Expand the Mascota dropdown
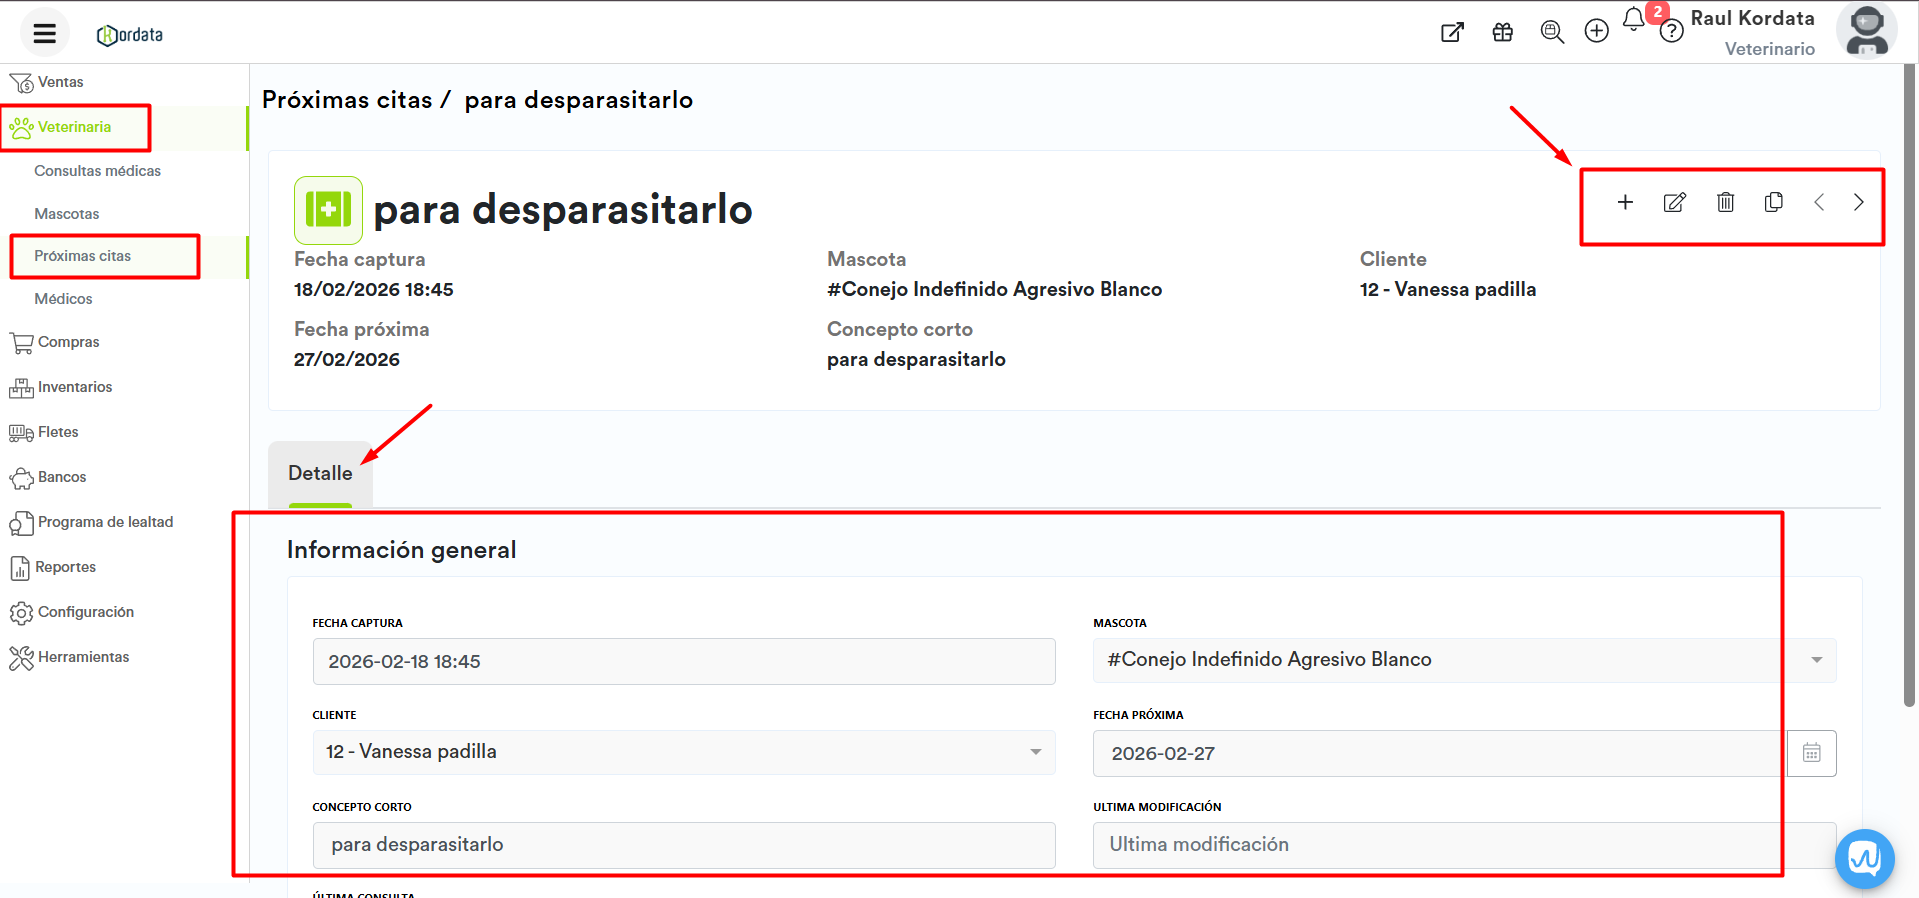Viewport: 1919px width, 898px height. tap(1816, 660)
